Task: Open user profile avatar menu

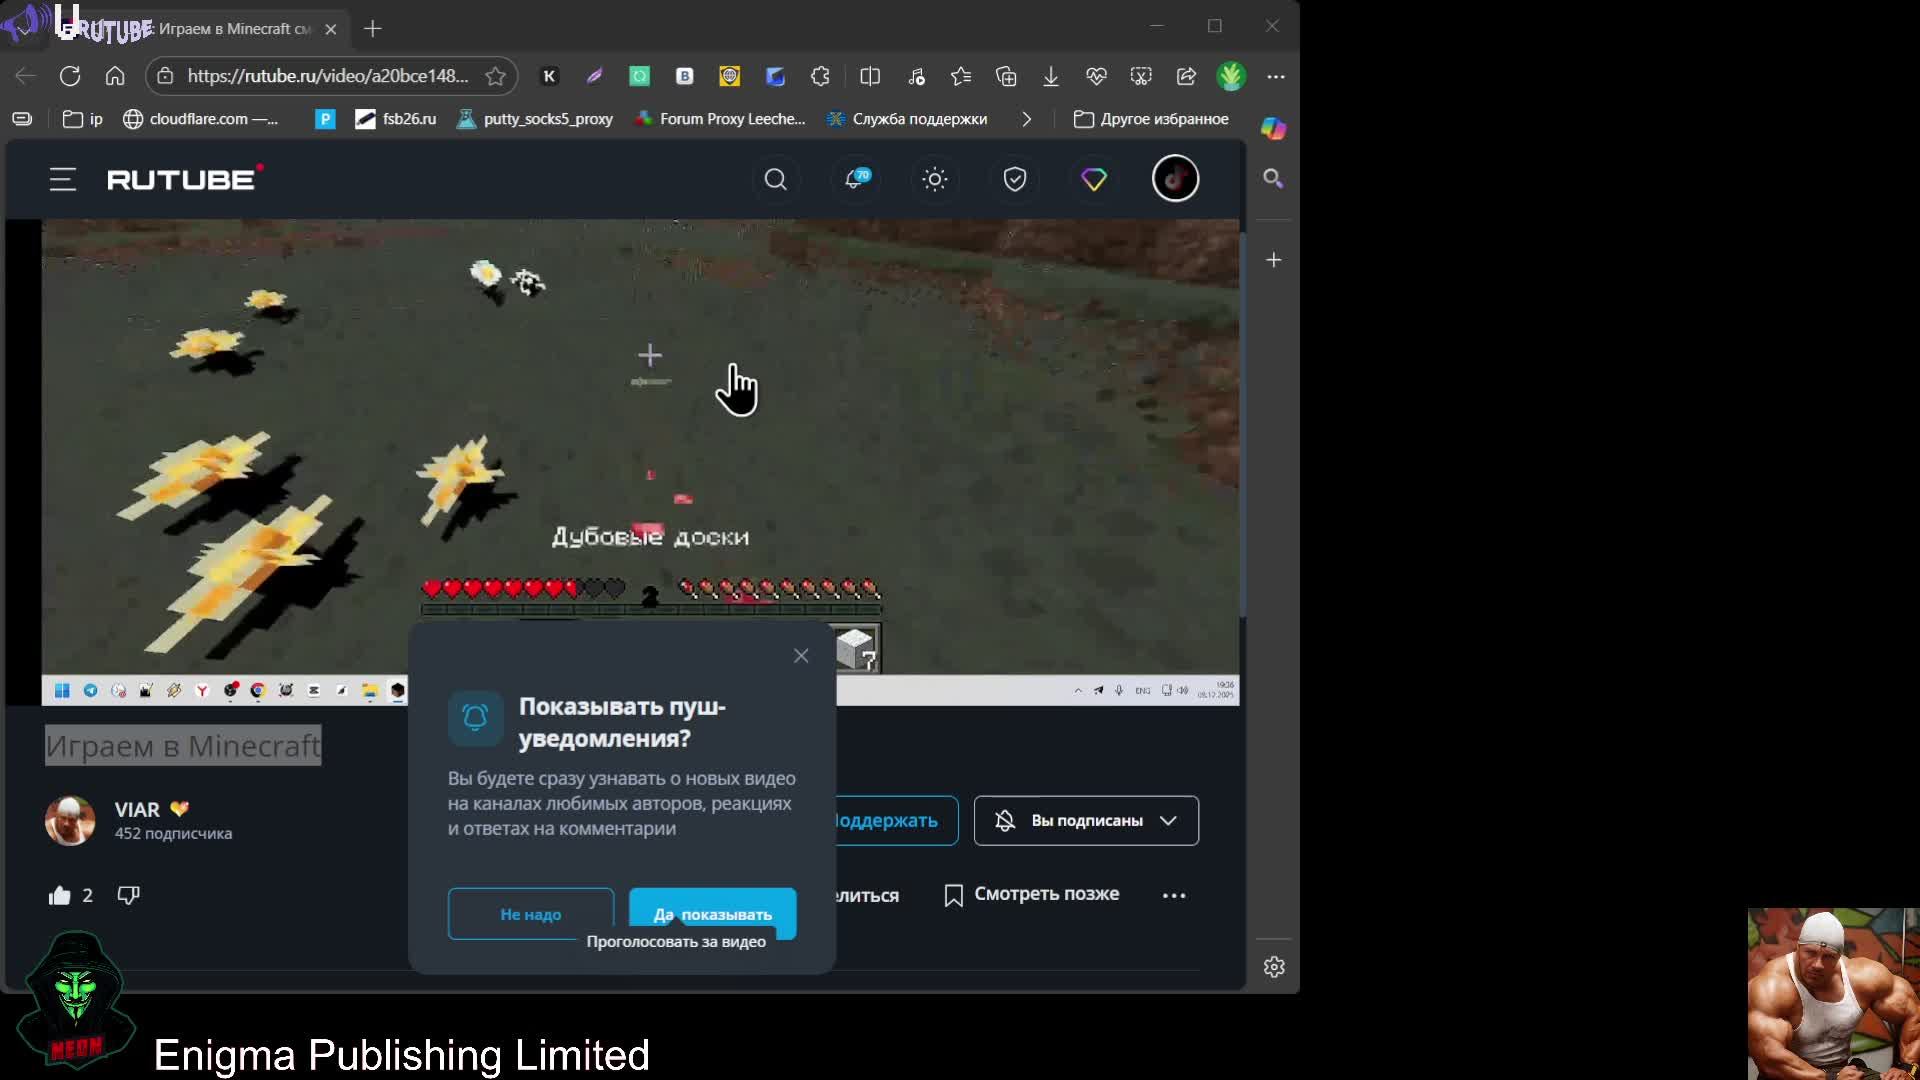Action: point(1175,180)
